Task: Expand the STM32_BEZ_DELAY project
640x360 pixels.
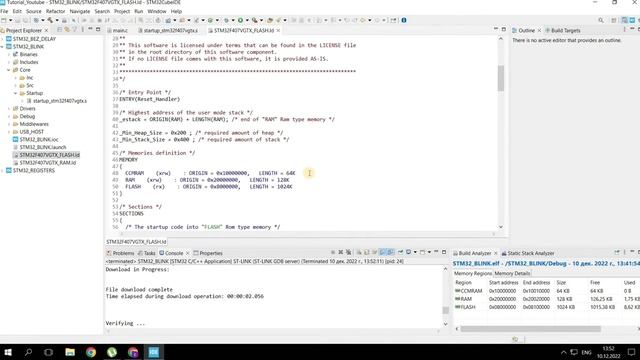Action: pos(2,39)
